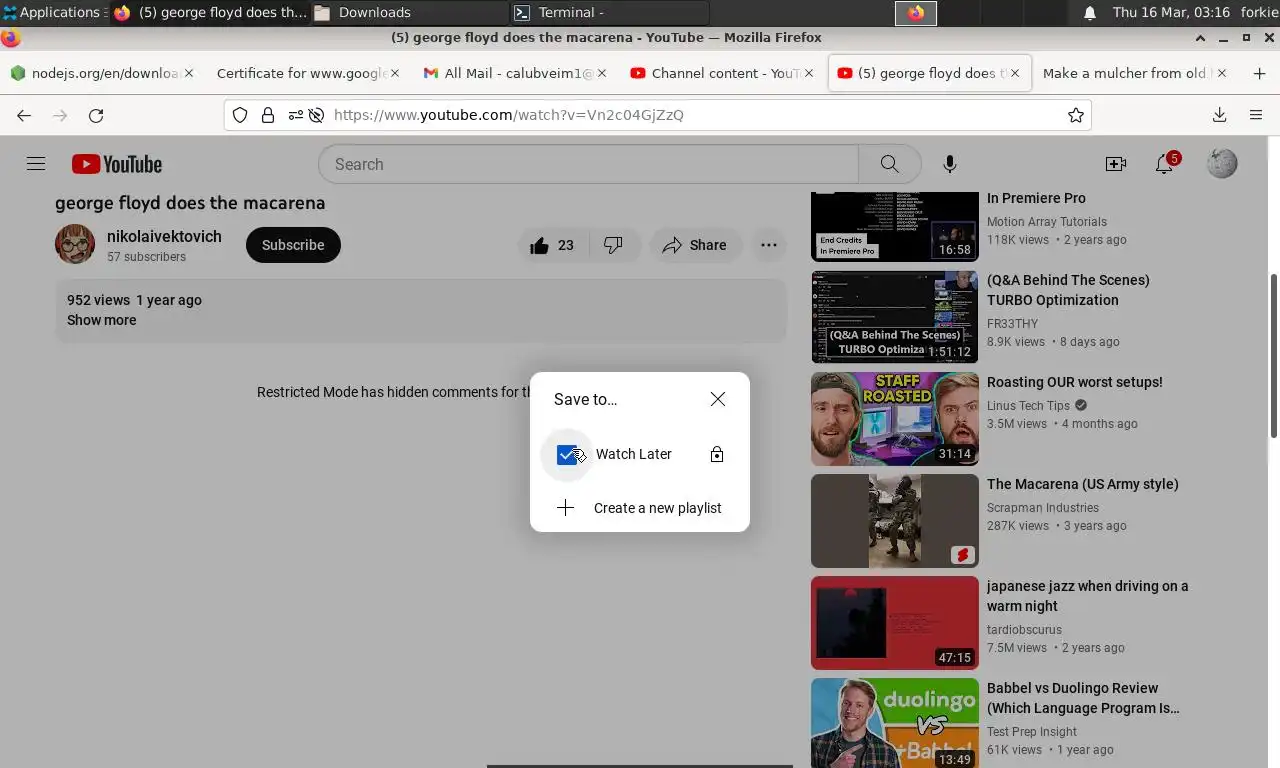Close the nodejs.org tab
This screenshot has width=1280, height=768.
pyautogui.click(x=188, y=73)
